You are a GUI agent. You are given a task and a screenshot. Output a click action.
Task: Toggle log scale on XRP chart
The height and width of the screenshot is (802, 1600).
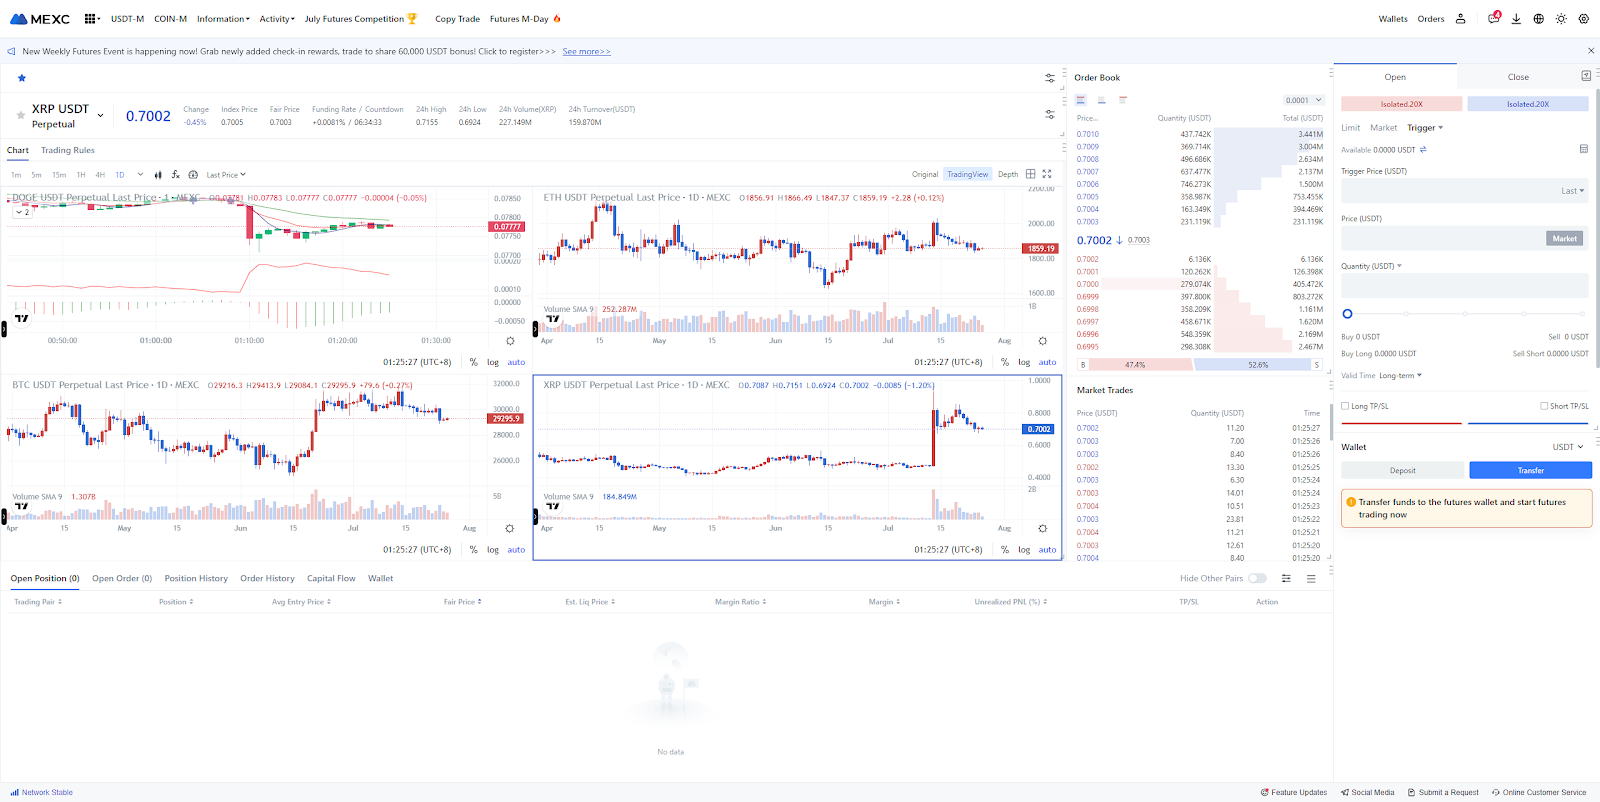(1024, 550)
